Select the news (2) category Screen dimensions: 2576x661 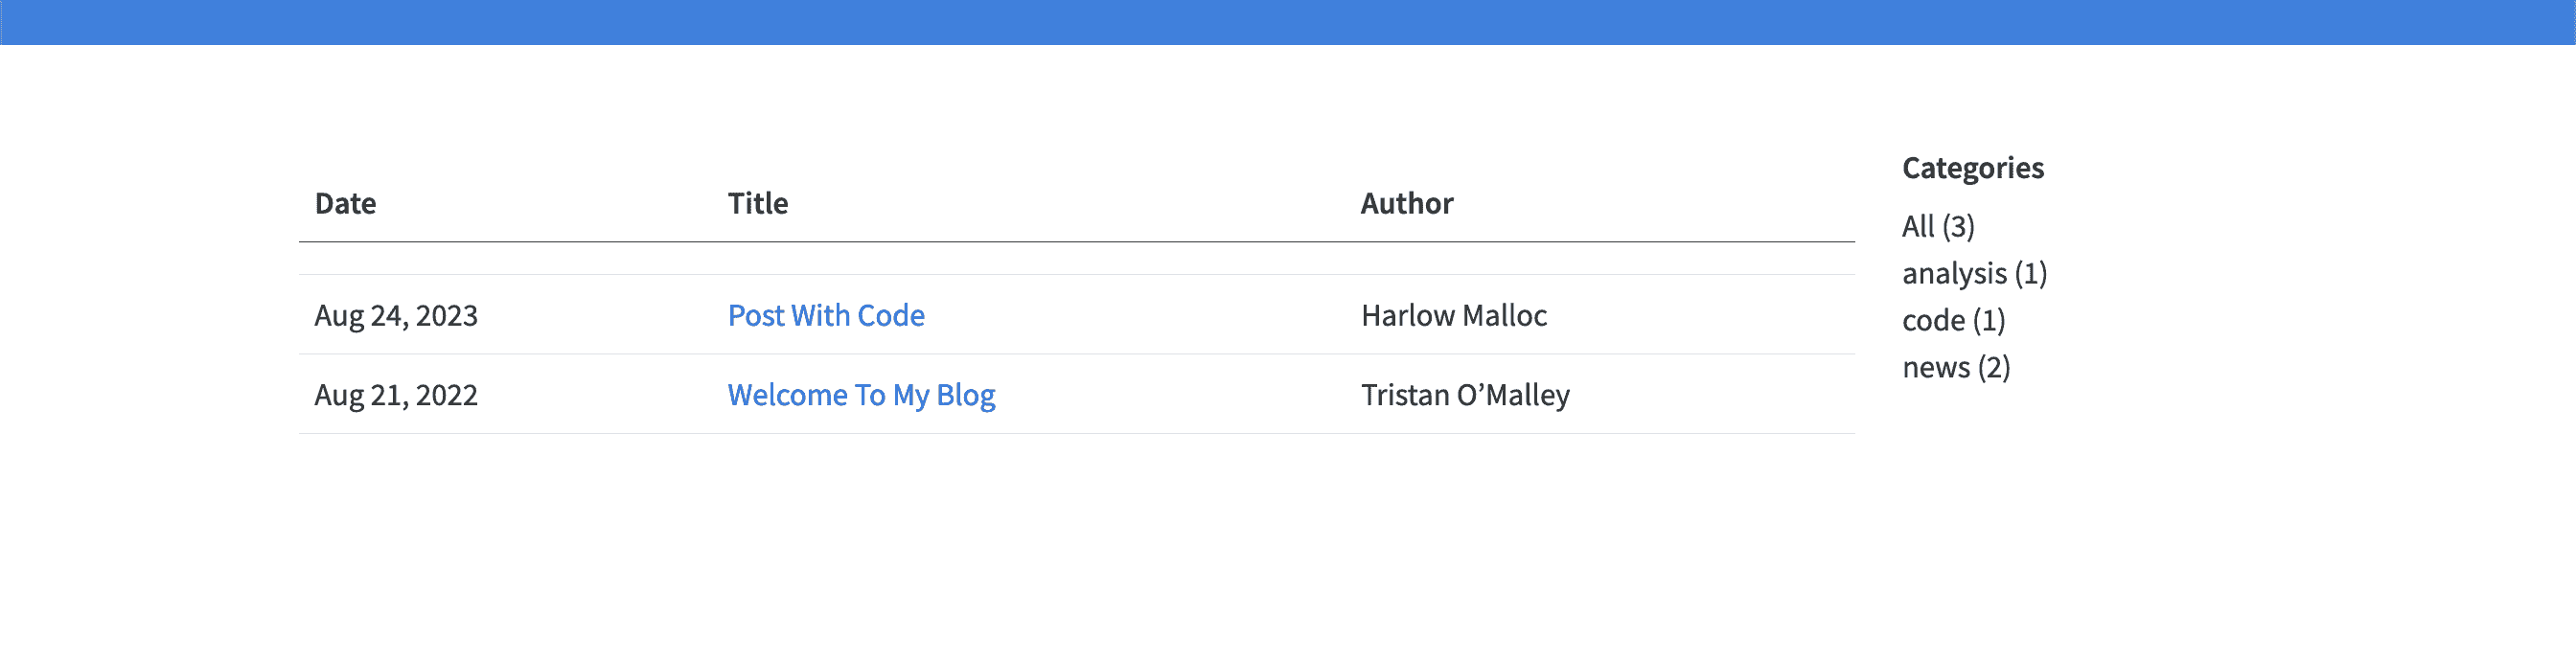pos(1955,367)
